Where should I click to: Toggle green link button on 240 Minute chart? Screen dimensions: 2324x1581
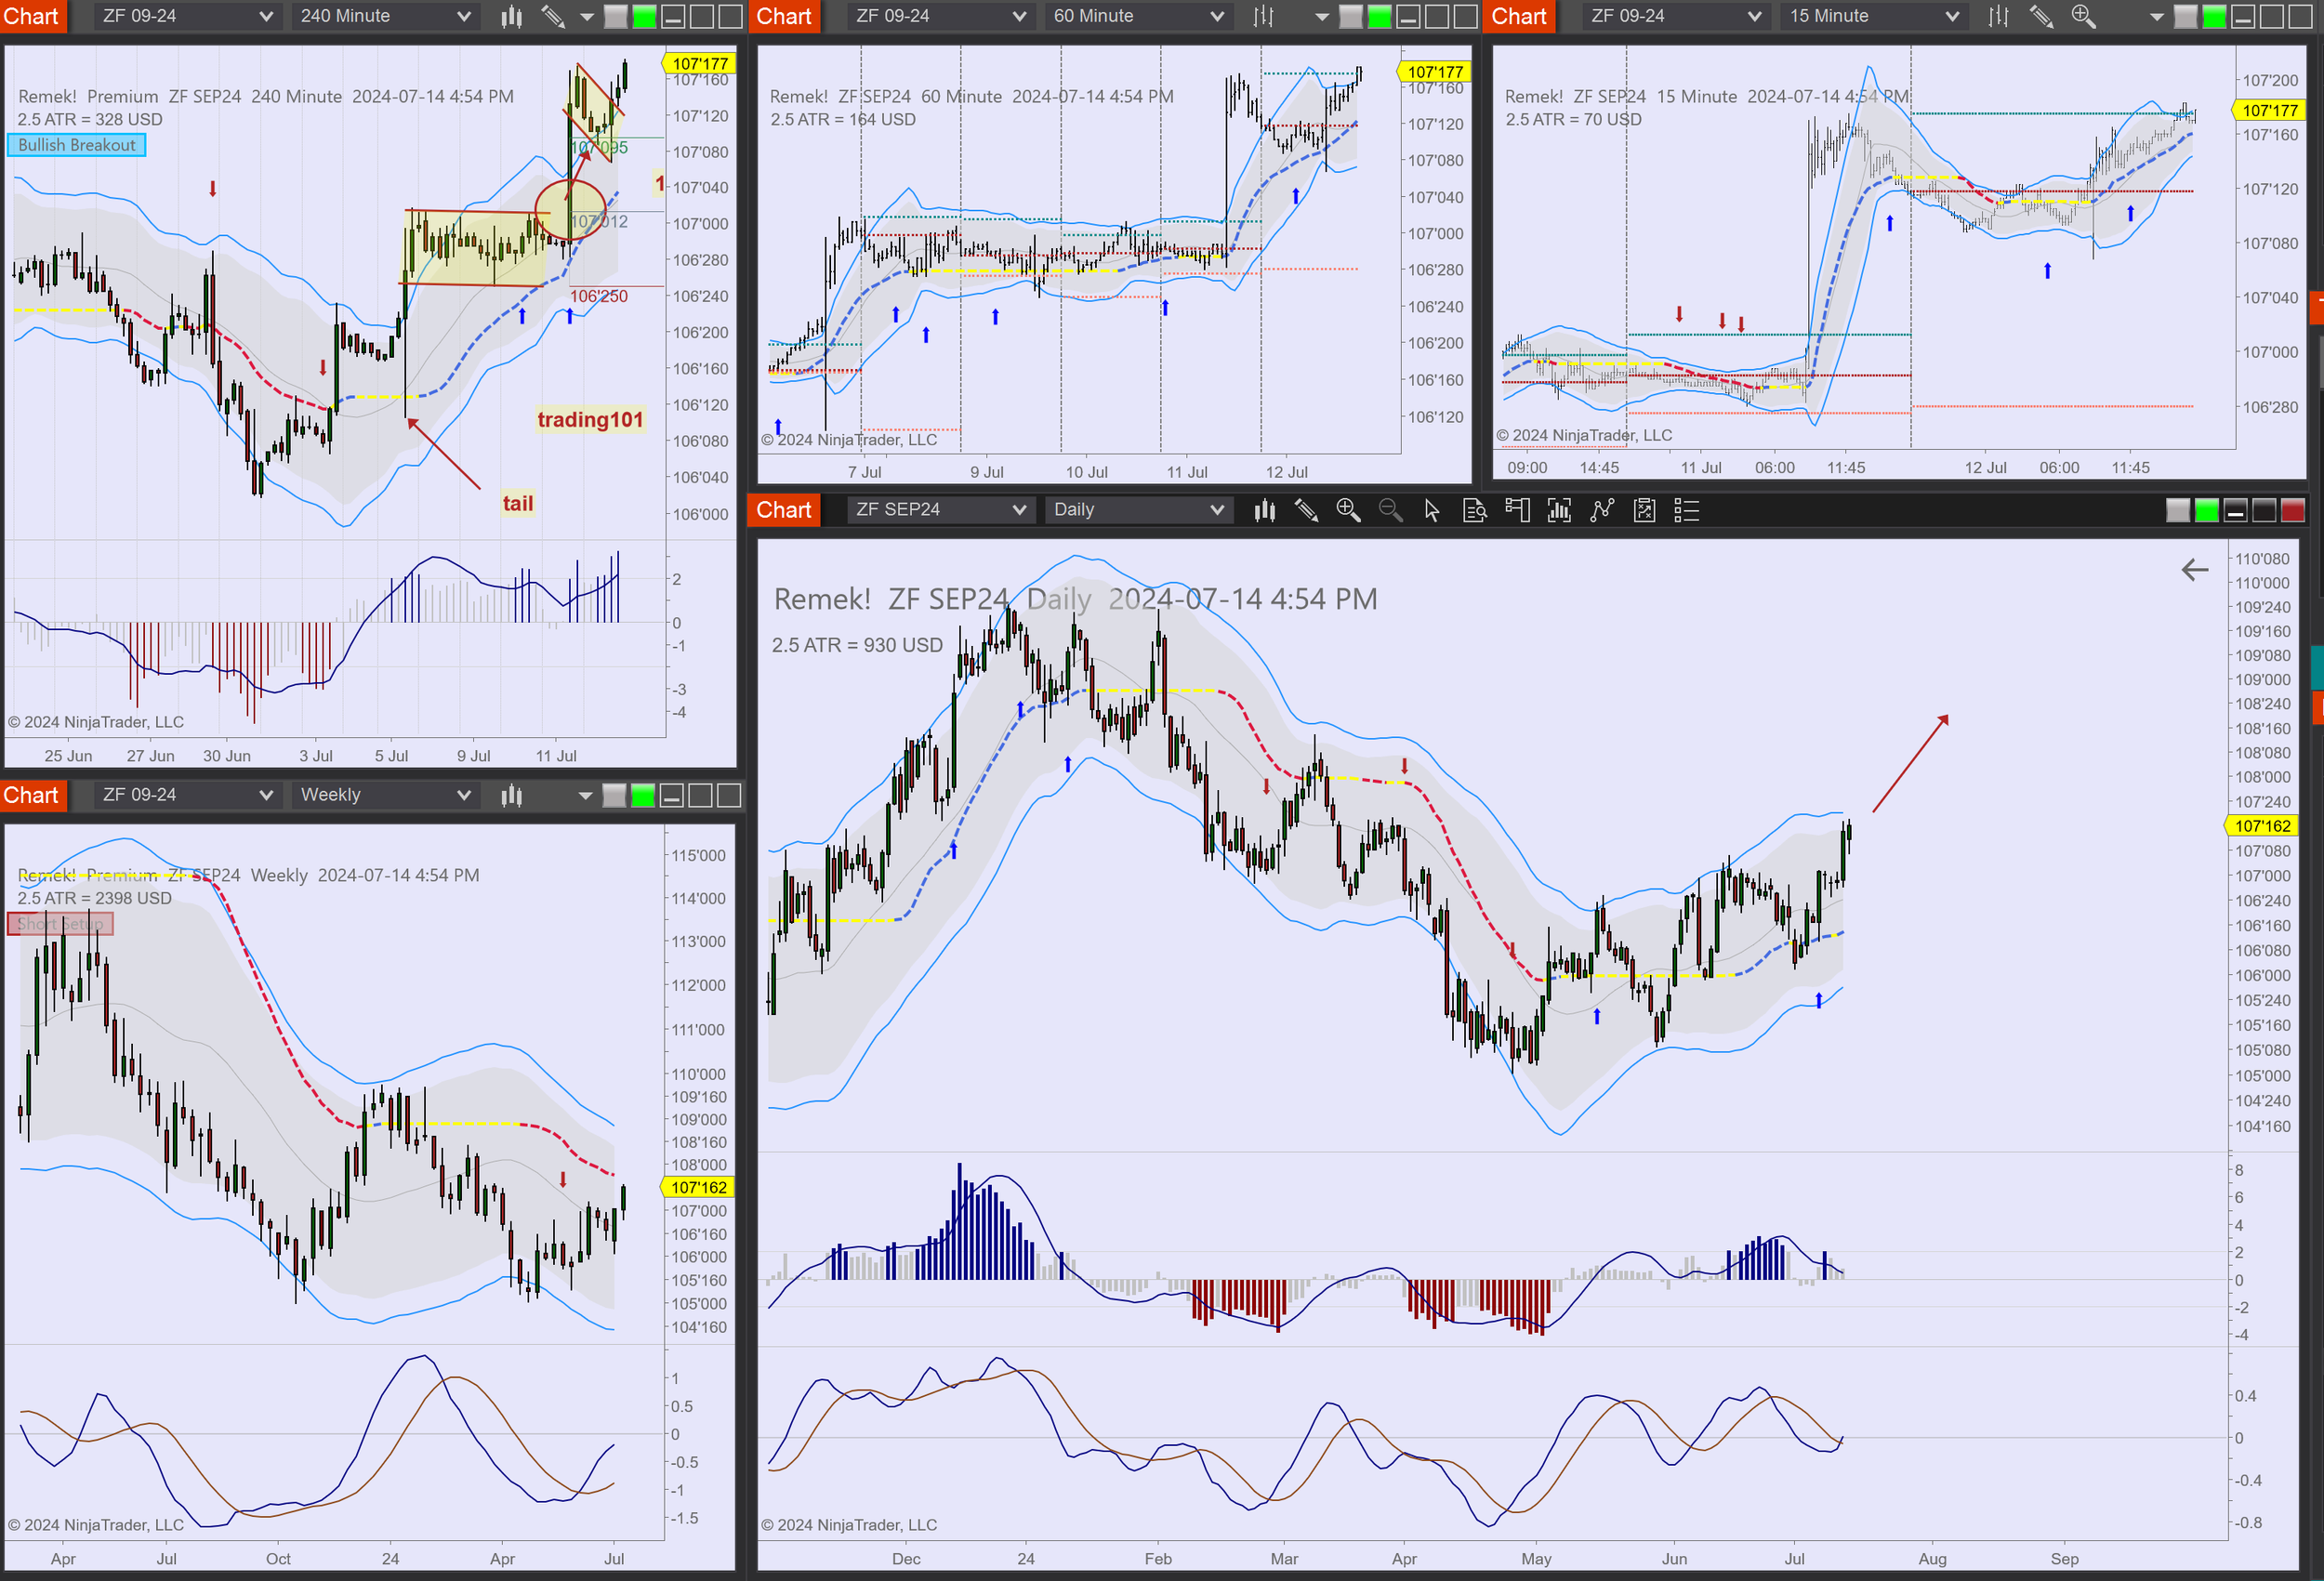(645, 16)
